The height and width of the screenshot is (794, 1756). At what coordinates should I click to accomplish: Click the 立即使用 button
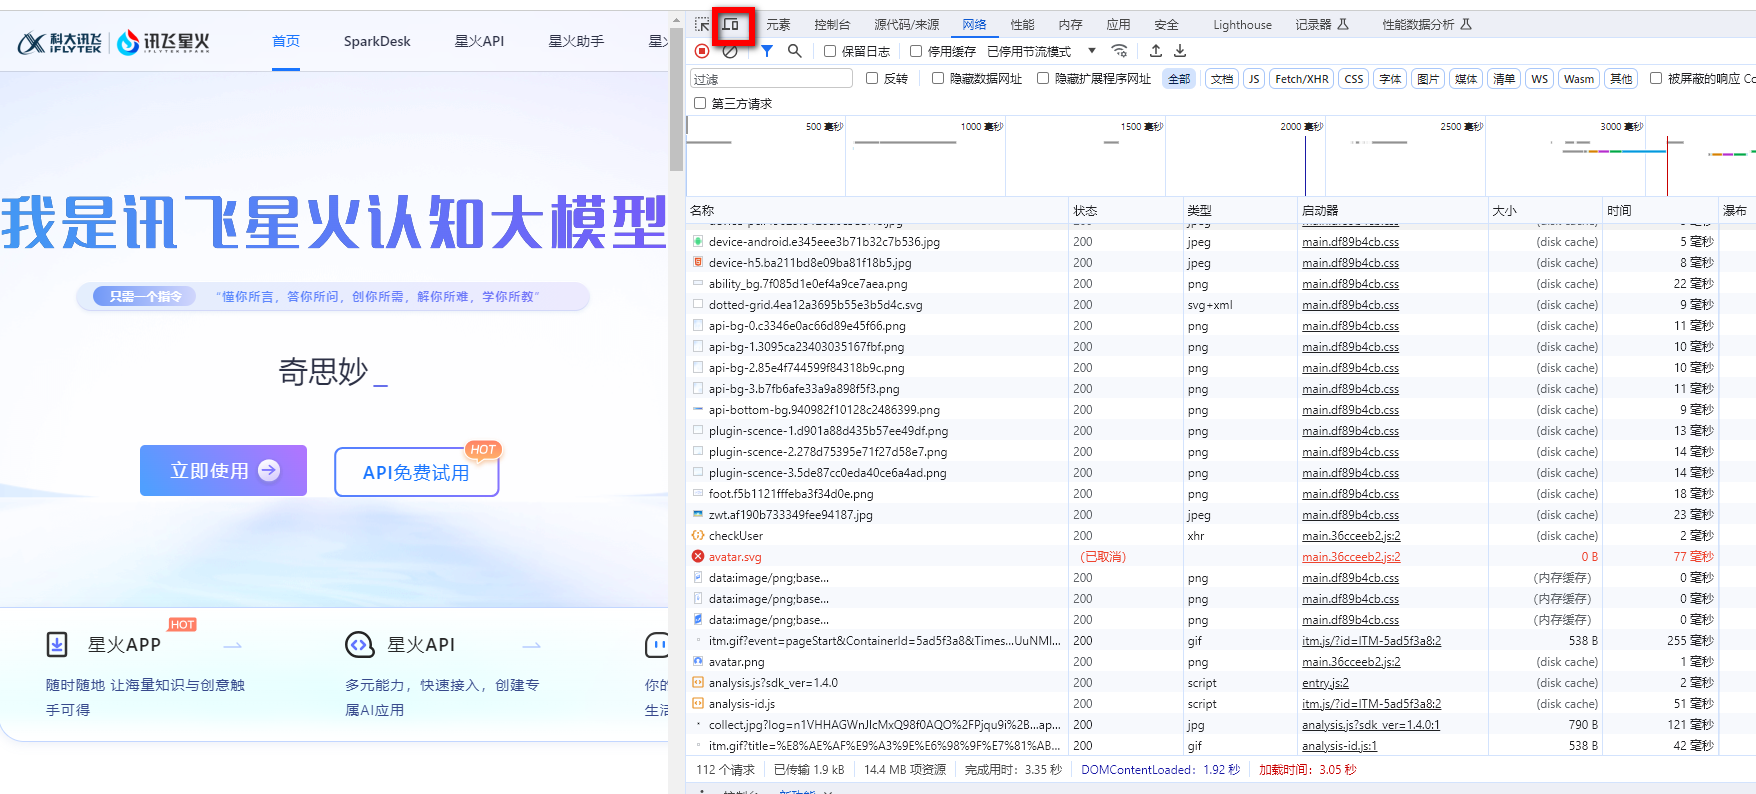(x=223, y=470)
